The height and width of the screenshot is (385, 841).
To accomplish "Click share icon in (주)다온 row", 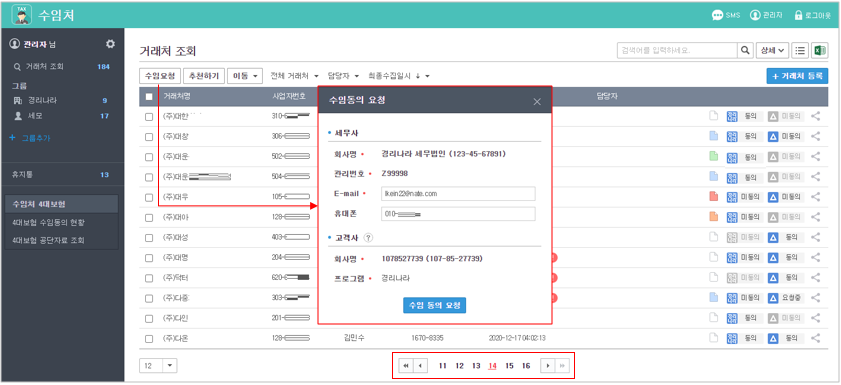I will pos(815,338).
